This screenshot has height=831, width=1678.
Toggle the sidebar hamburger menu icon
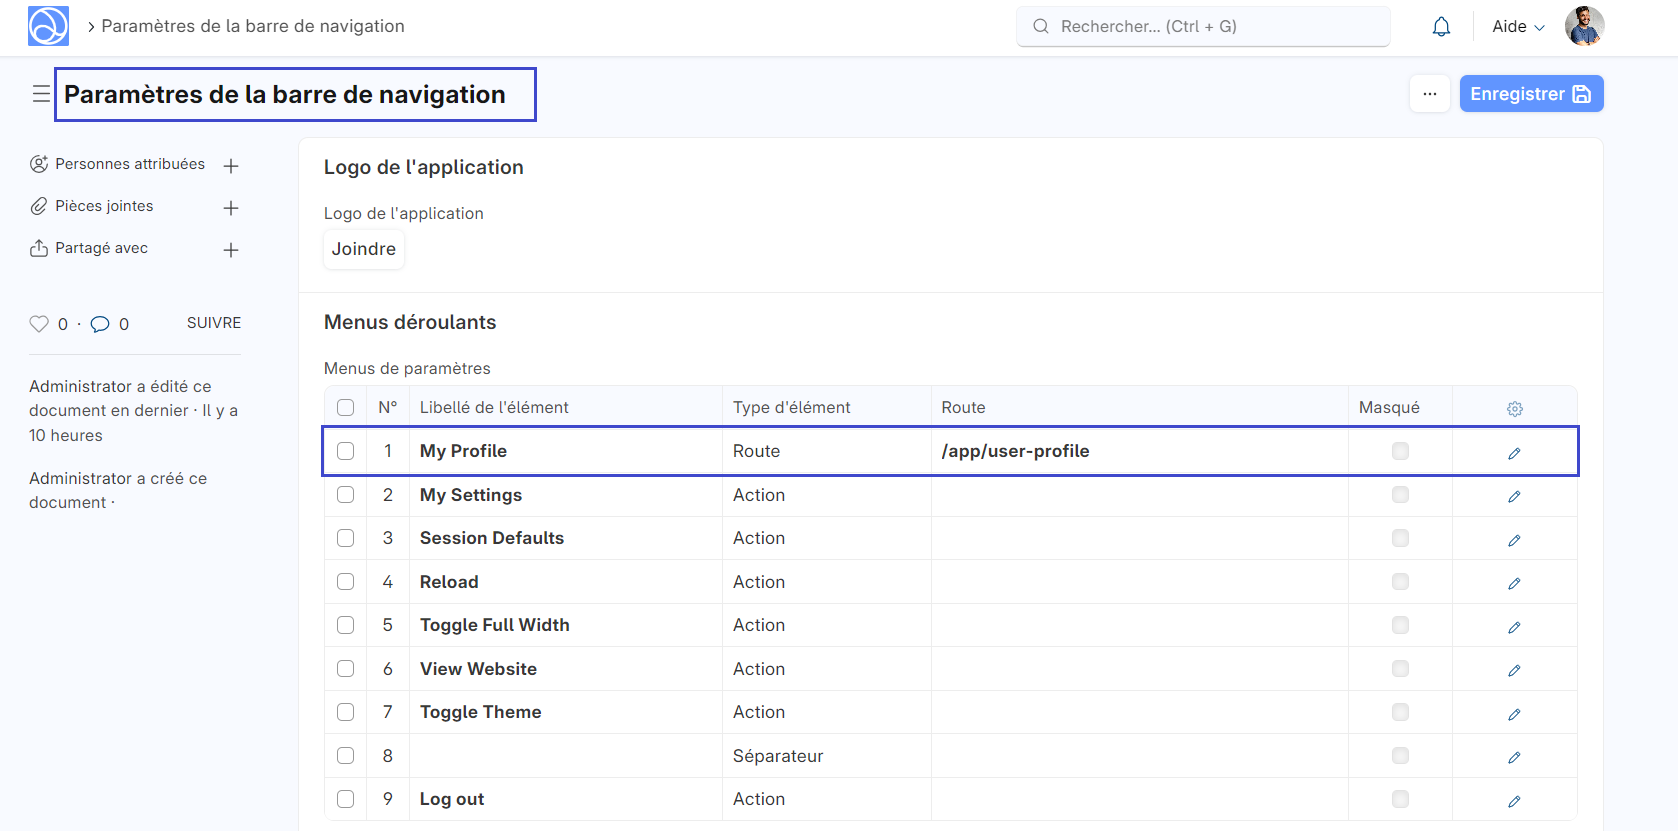(41, 94)
